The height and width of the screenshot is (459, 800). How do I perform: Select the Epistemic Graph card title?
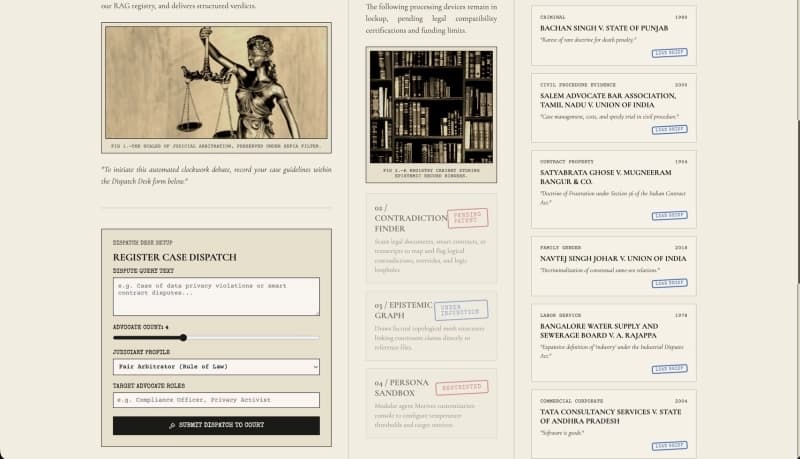403,310
